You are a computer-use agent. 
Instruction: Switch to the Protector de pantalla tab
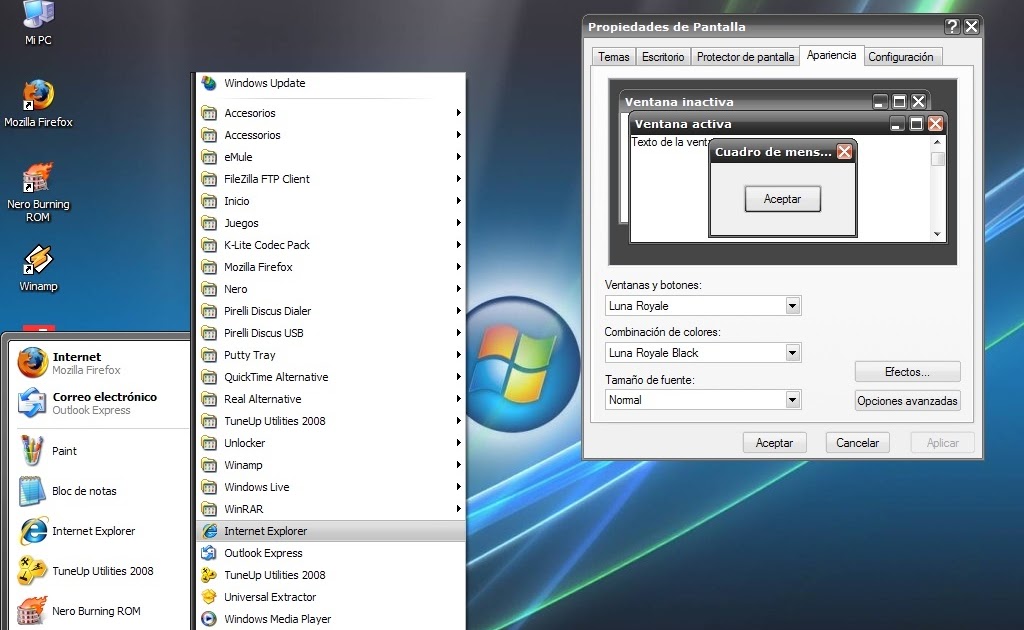tap(745, 57)
